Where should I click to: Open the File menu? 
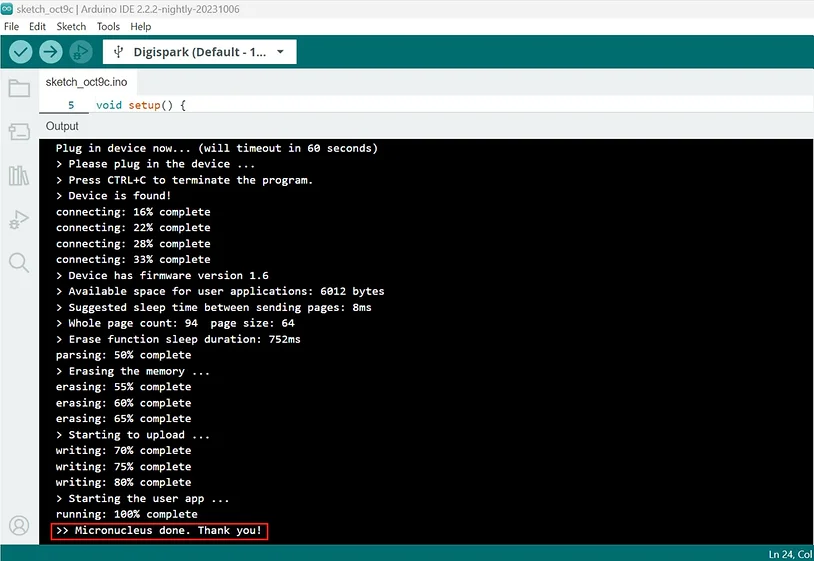11,26
